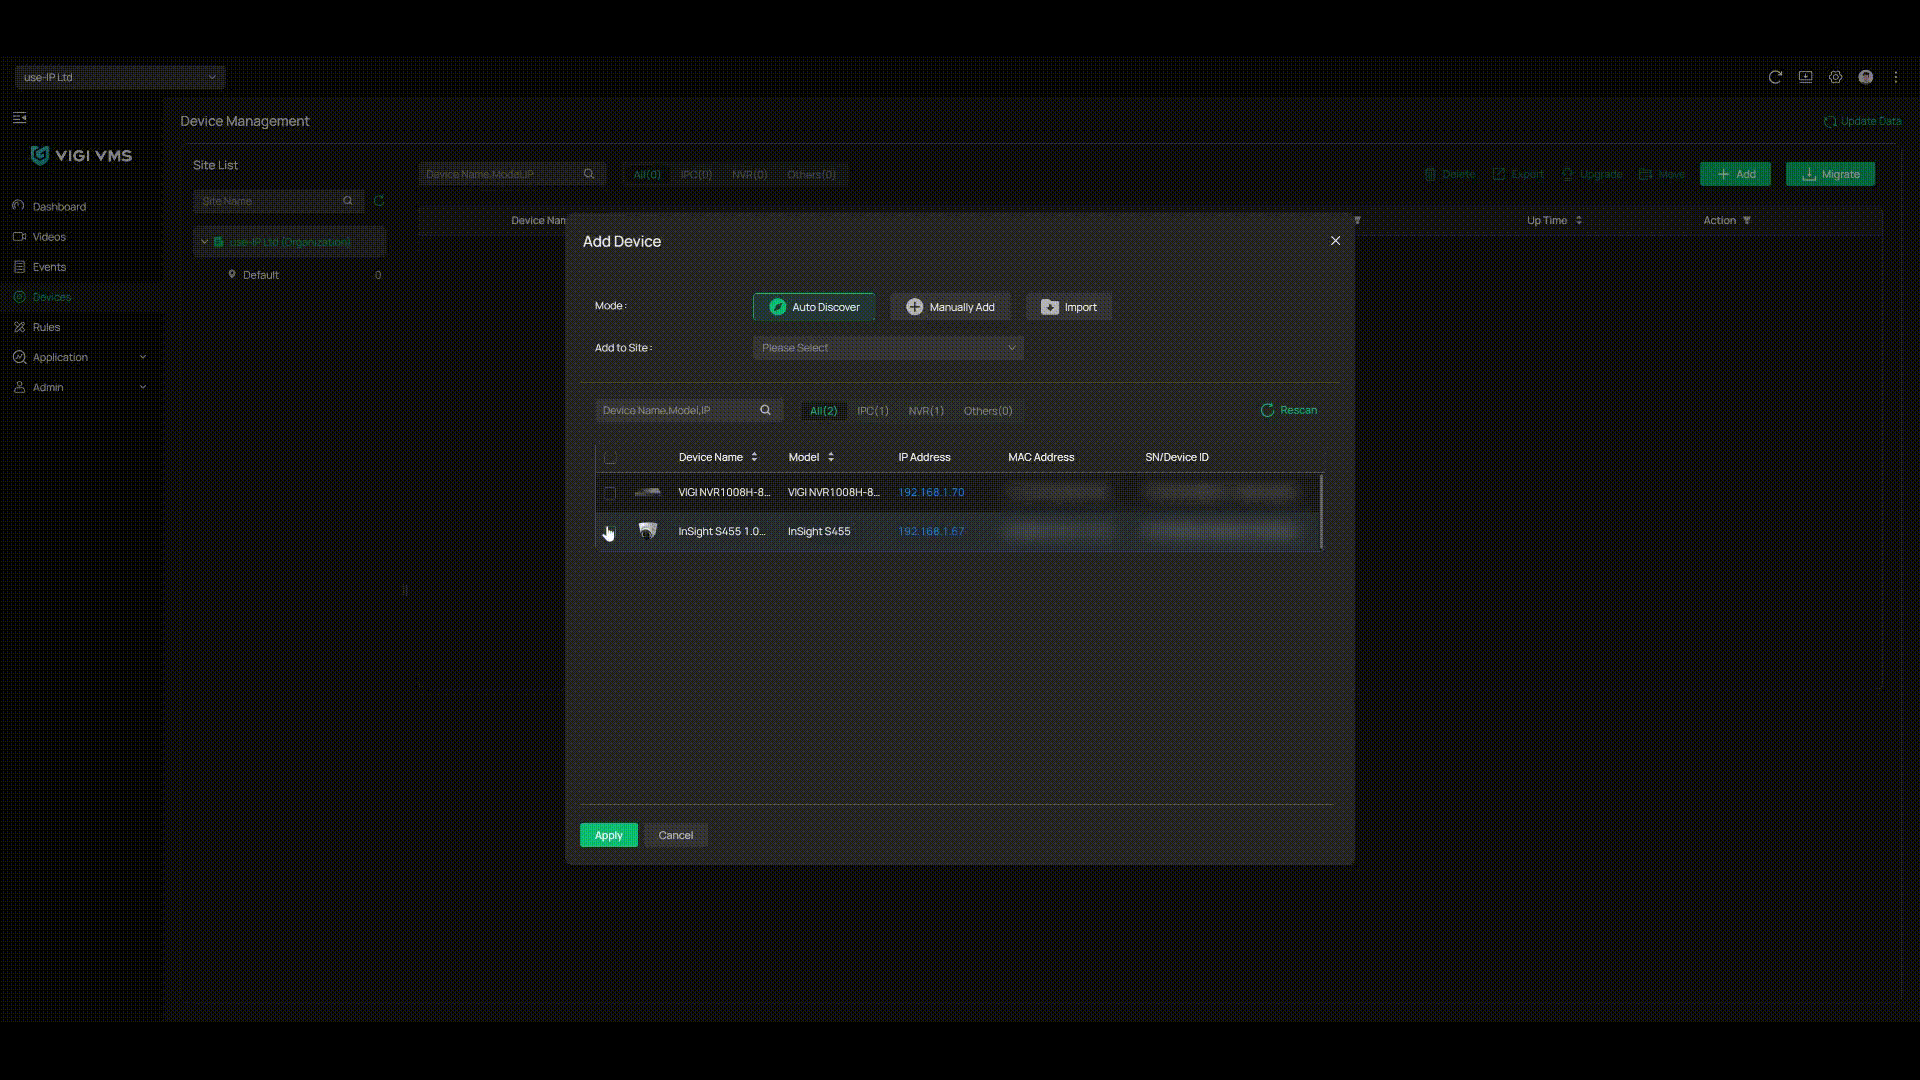The width and height of the screenshot is (1920, 1080).
Task: Select the Dashboard icon in the sidebar
Action: (19, 206)
